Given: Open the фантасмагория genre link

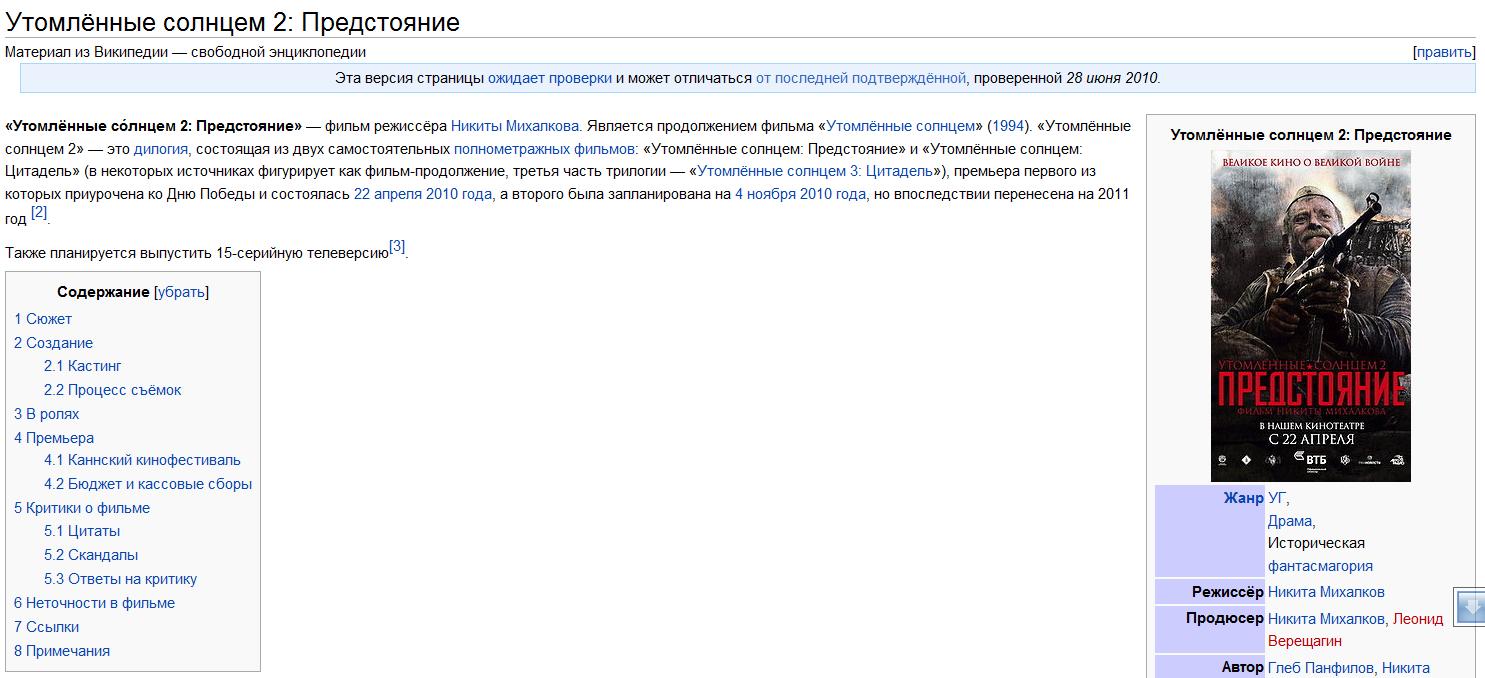Looking at the screenshot, I should (1320, 566).
